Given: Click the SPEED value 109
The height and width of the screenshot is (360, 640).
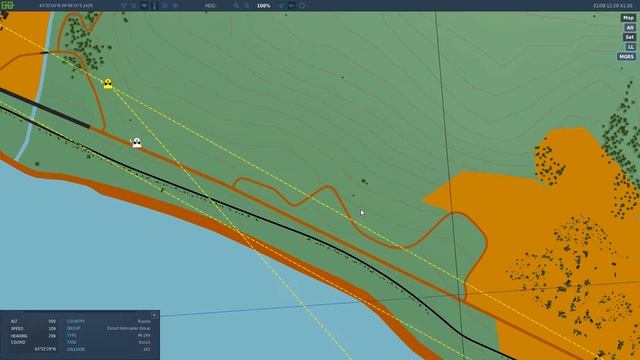Looking at the screenshot, I should click(x=52, y=329).
